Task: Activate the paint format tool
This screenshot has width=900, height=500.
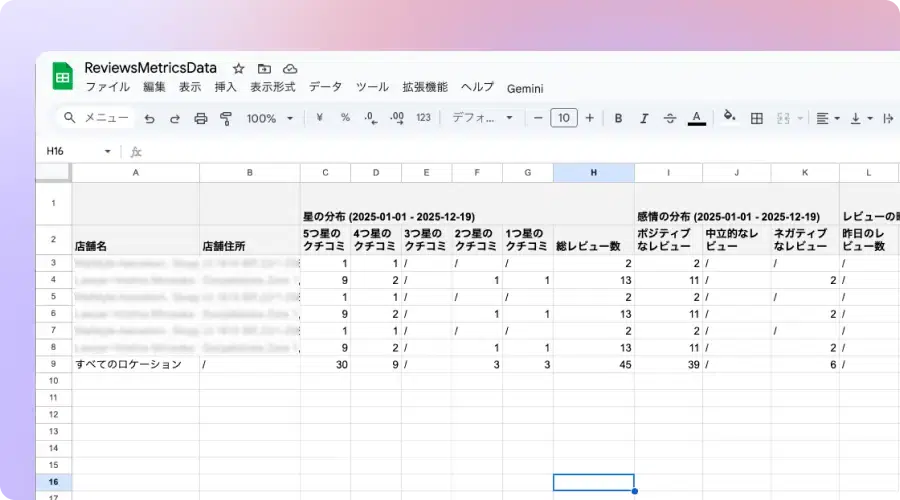Action: pyautogui.click(x=225, y=118)
